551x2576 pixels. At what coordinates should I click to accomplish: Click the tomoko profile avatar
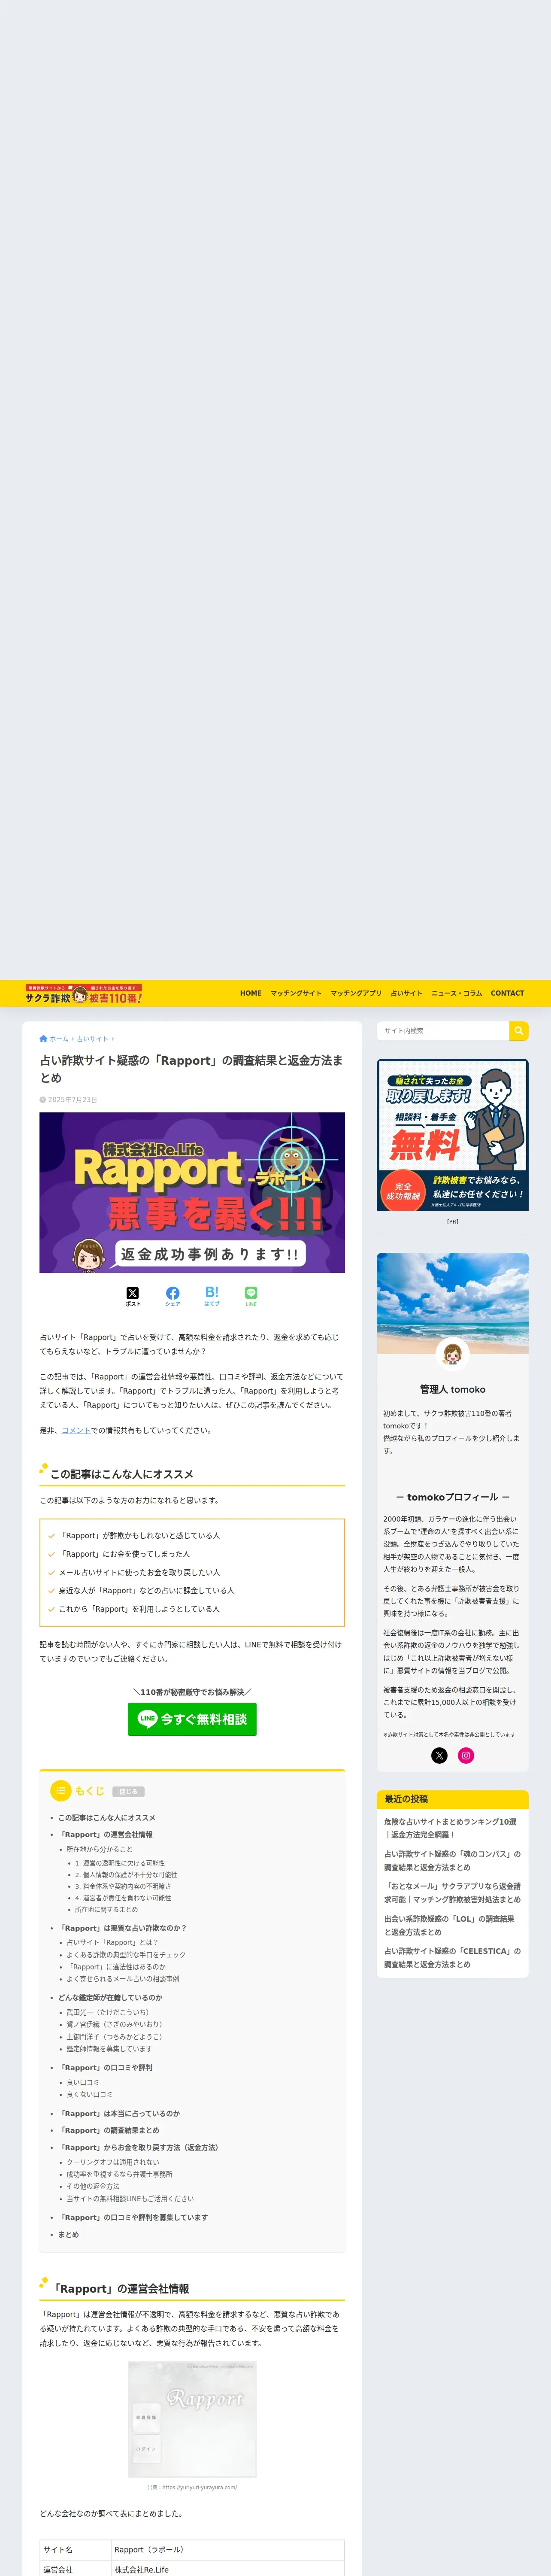coord(453,1354)
